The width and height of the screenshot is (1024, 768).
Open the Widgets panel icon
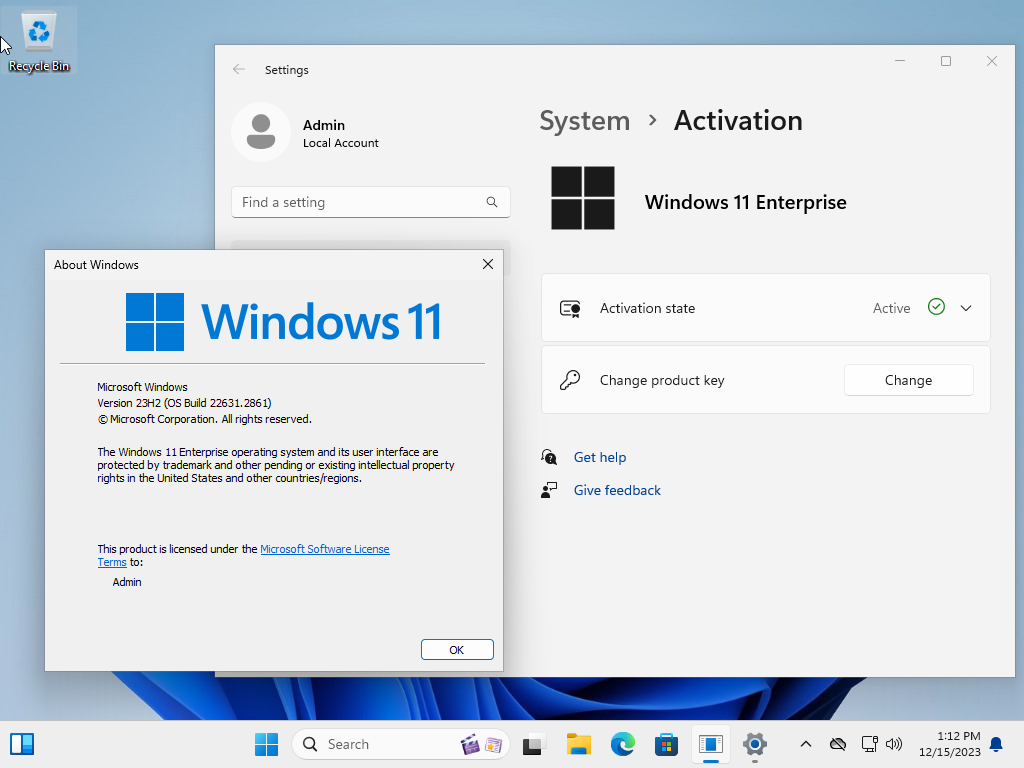(x=22, y=744)
